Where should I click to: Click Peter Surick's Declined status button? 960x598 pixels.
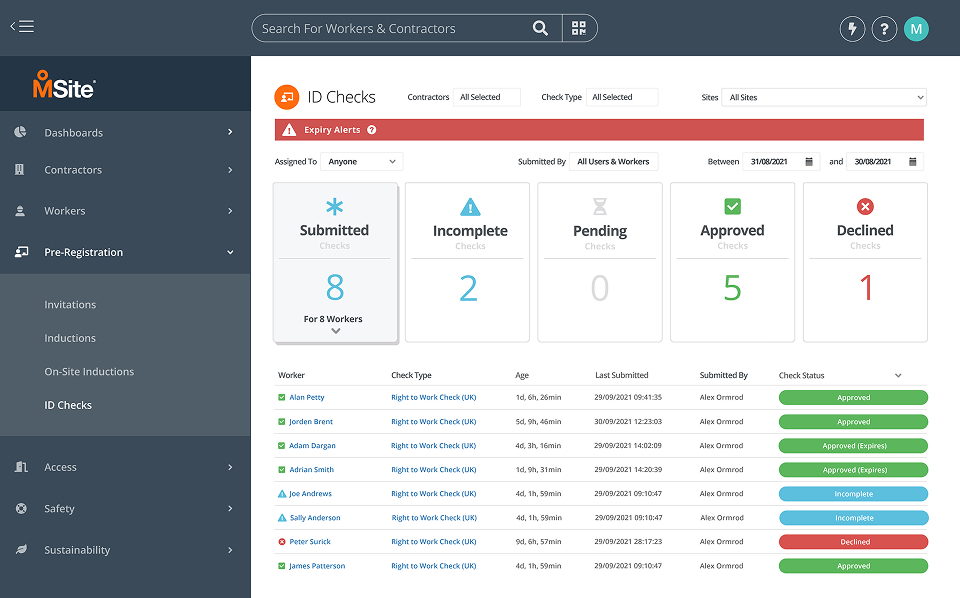coord(853,542)
